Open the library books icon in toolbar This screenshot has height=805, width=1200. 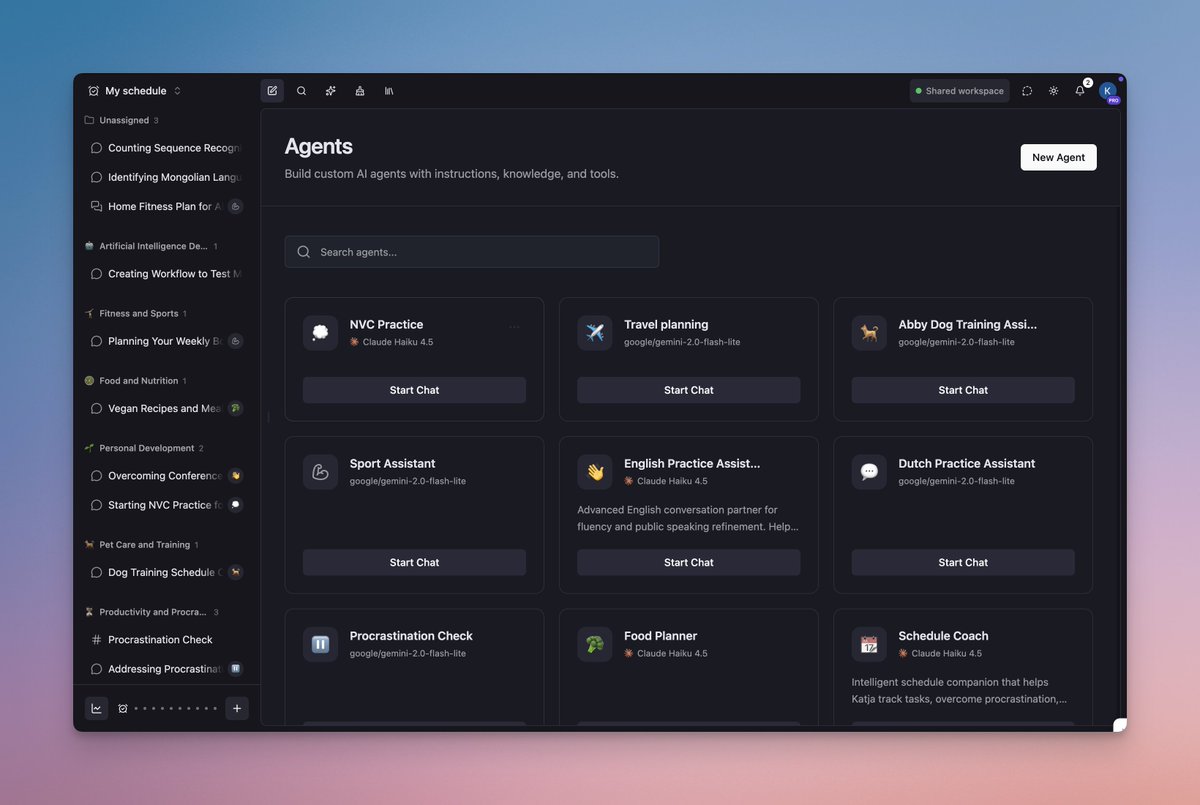coord(389,91)
